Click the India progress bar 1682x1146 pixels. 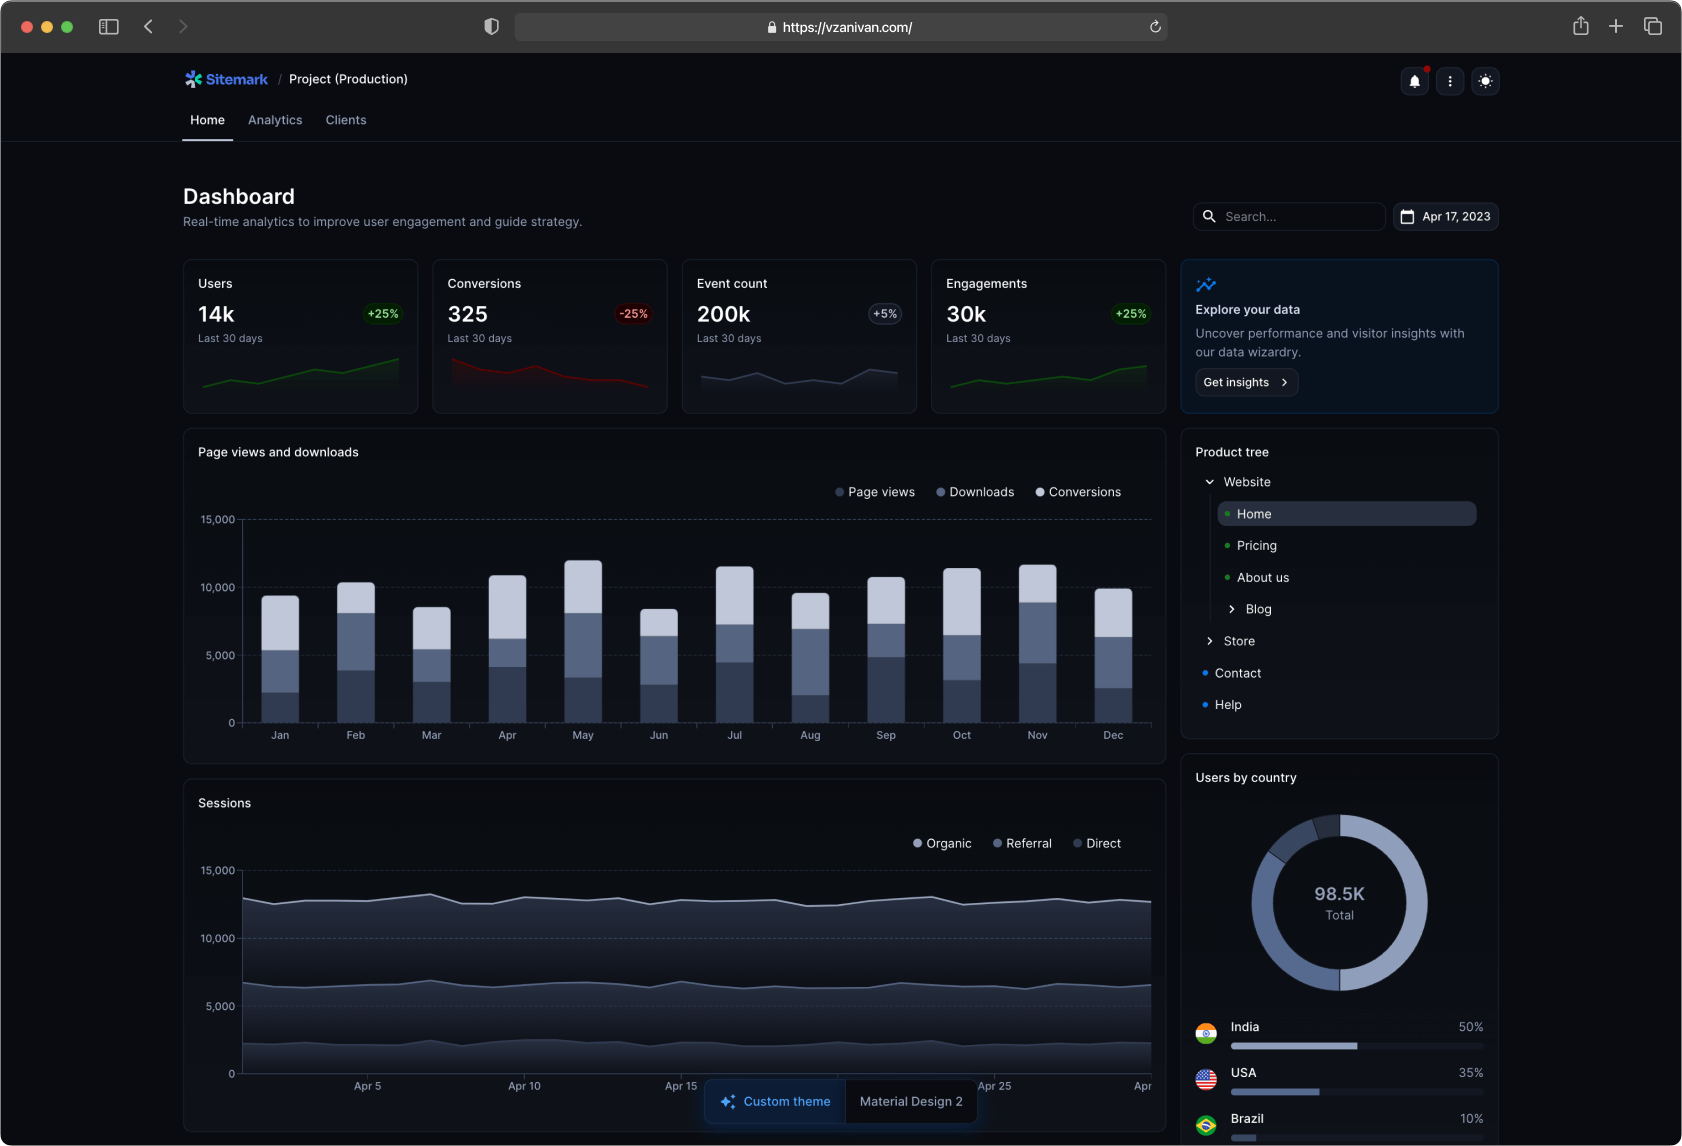point(1357,1046)
